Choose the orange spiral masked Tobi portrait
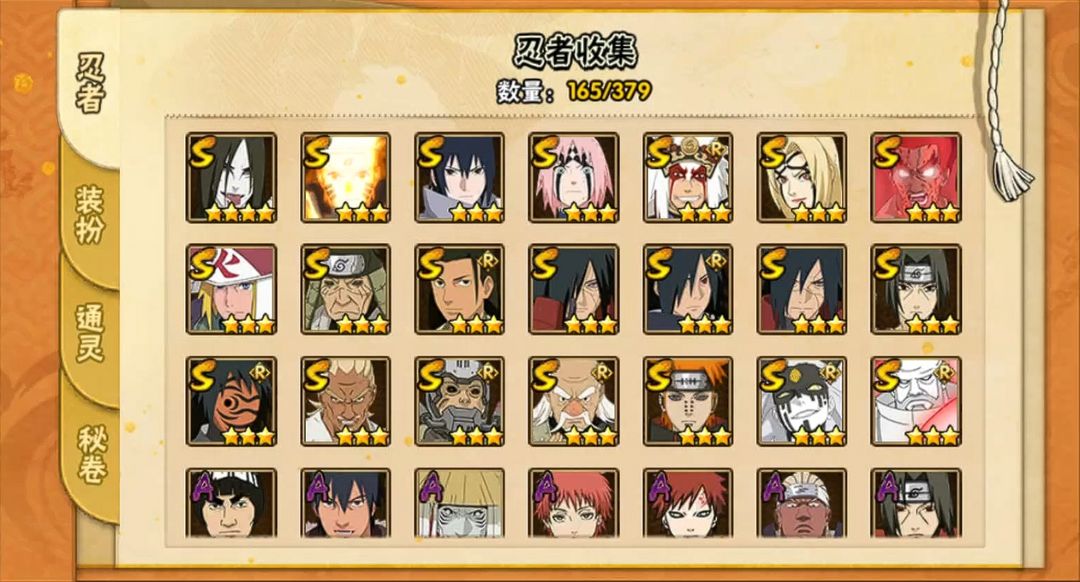Image resolution: width=1080 pixels, height=582 pixels. tap(231, 402)
